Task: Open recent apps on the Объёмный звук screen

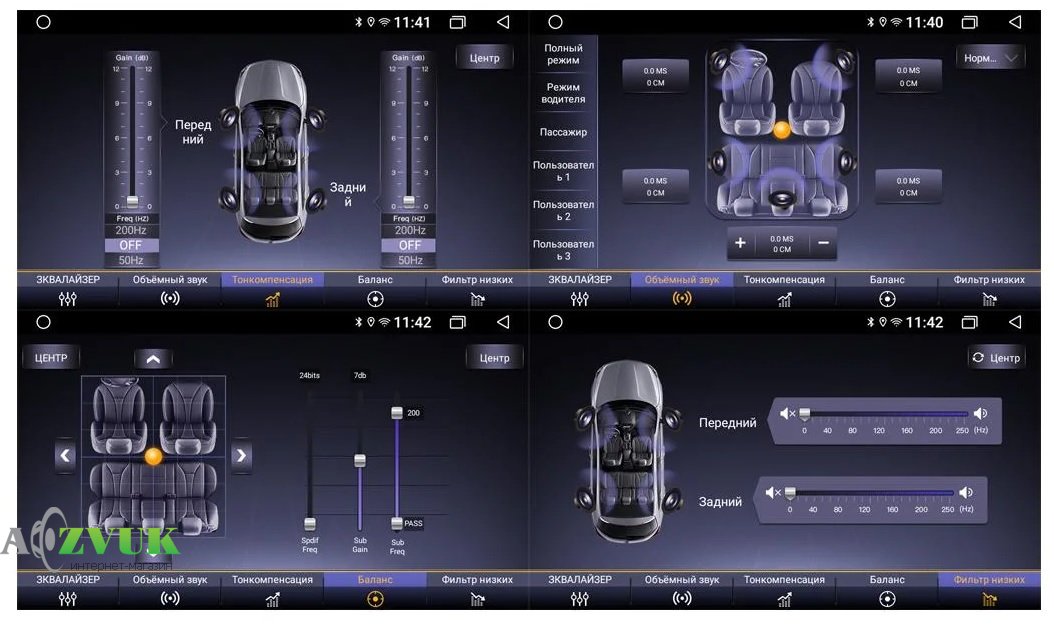Action: (x=969, y=22)
